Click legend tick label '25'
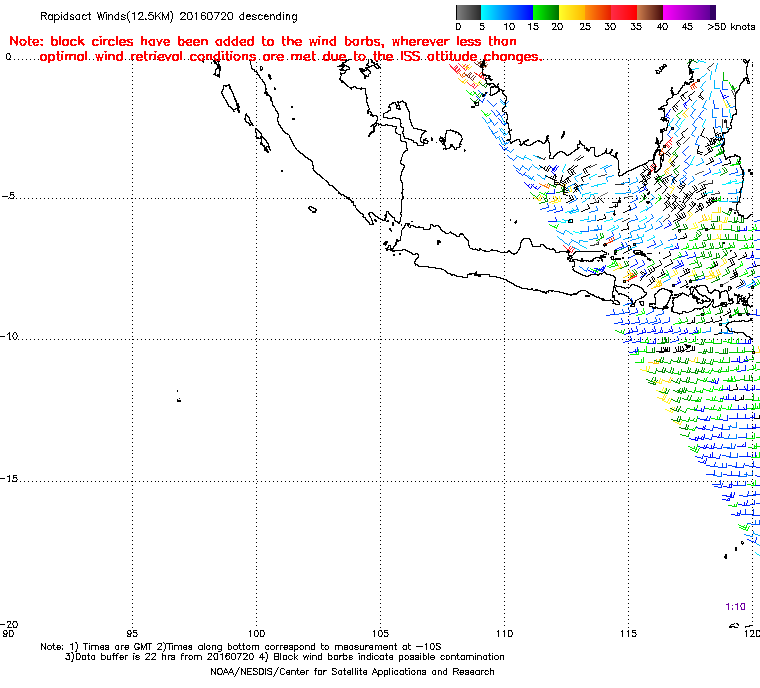 pyautogui.click(x=585, y=27)
